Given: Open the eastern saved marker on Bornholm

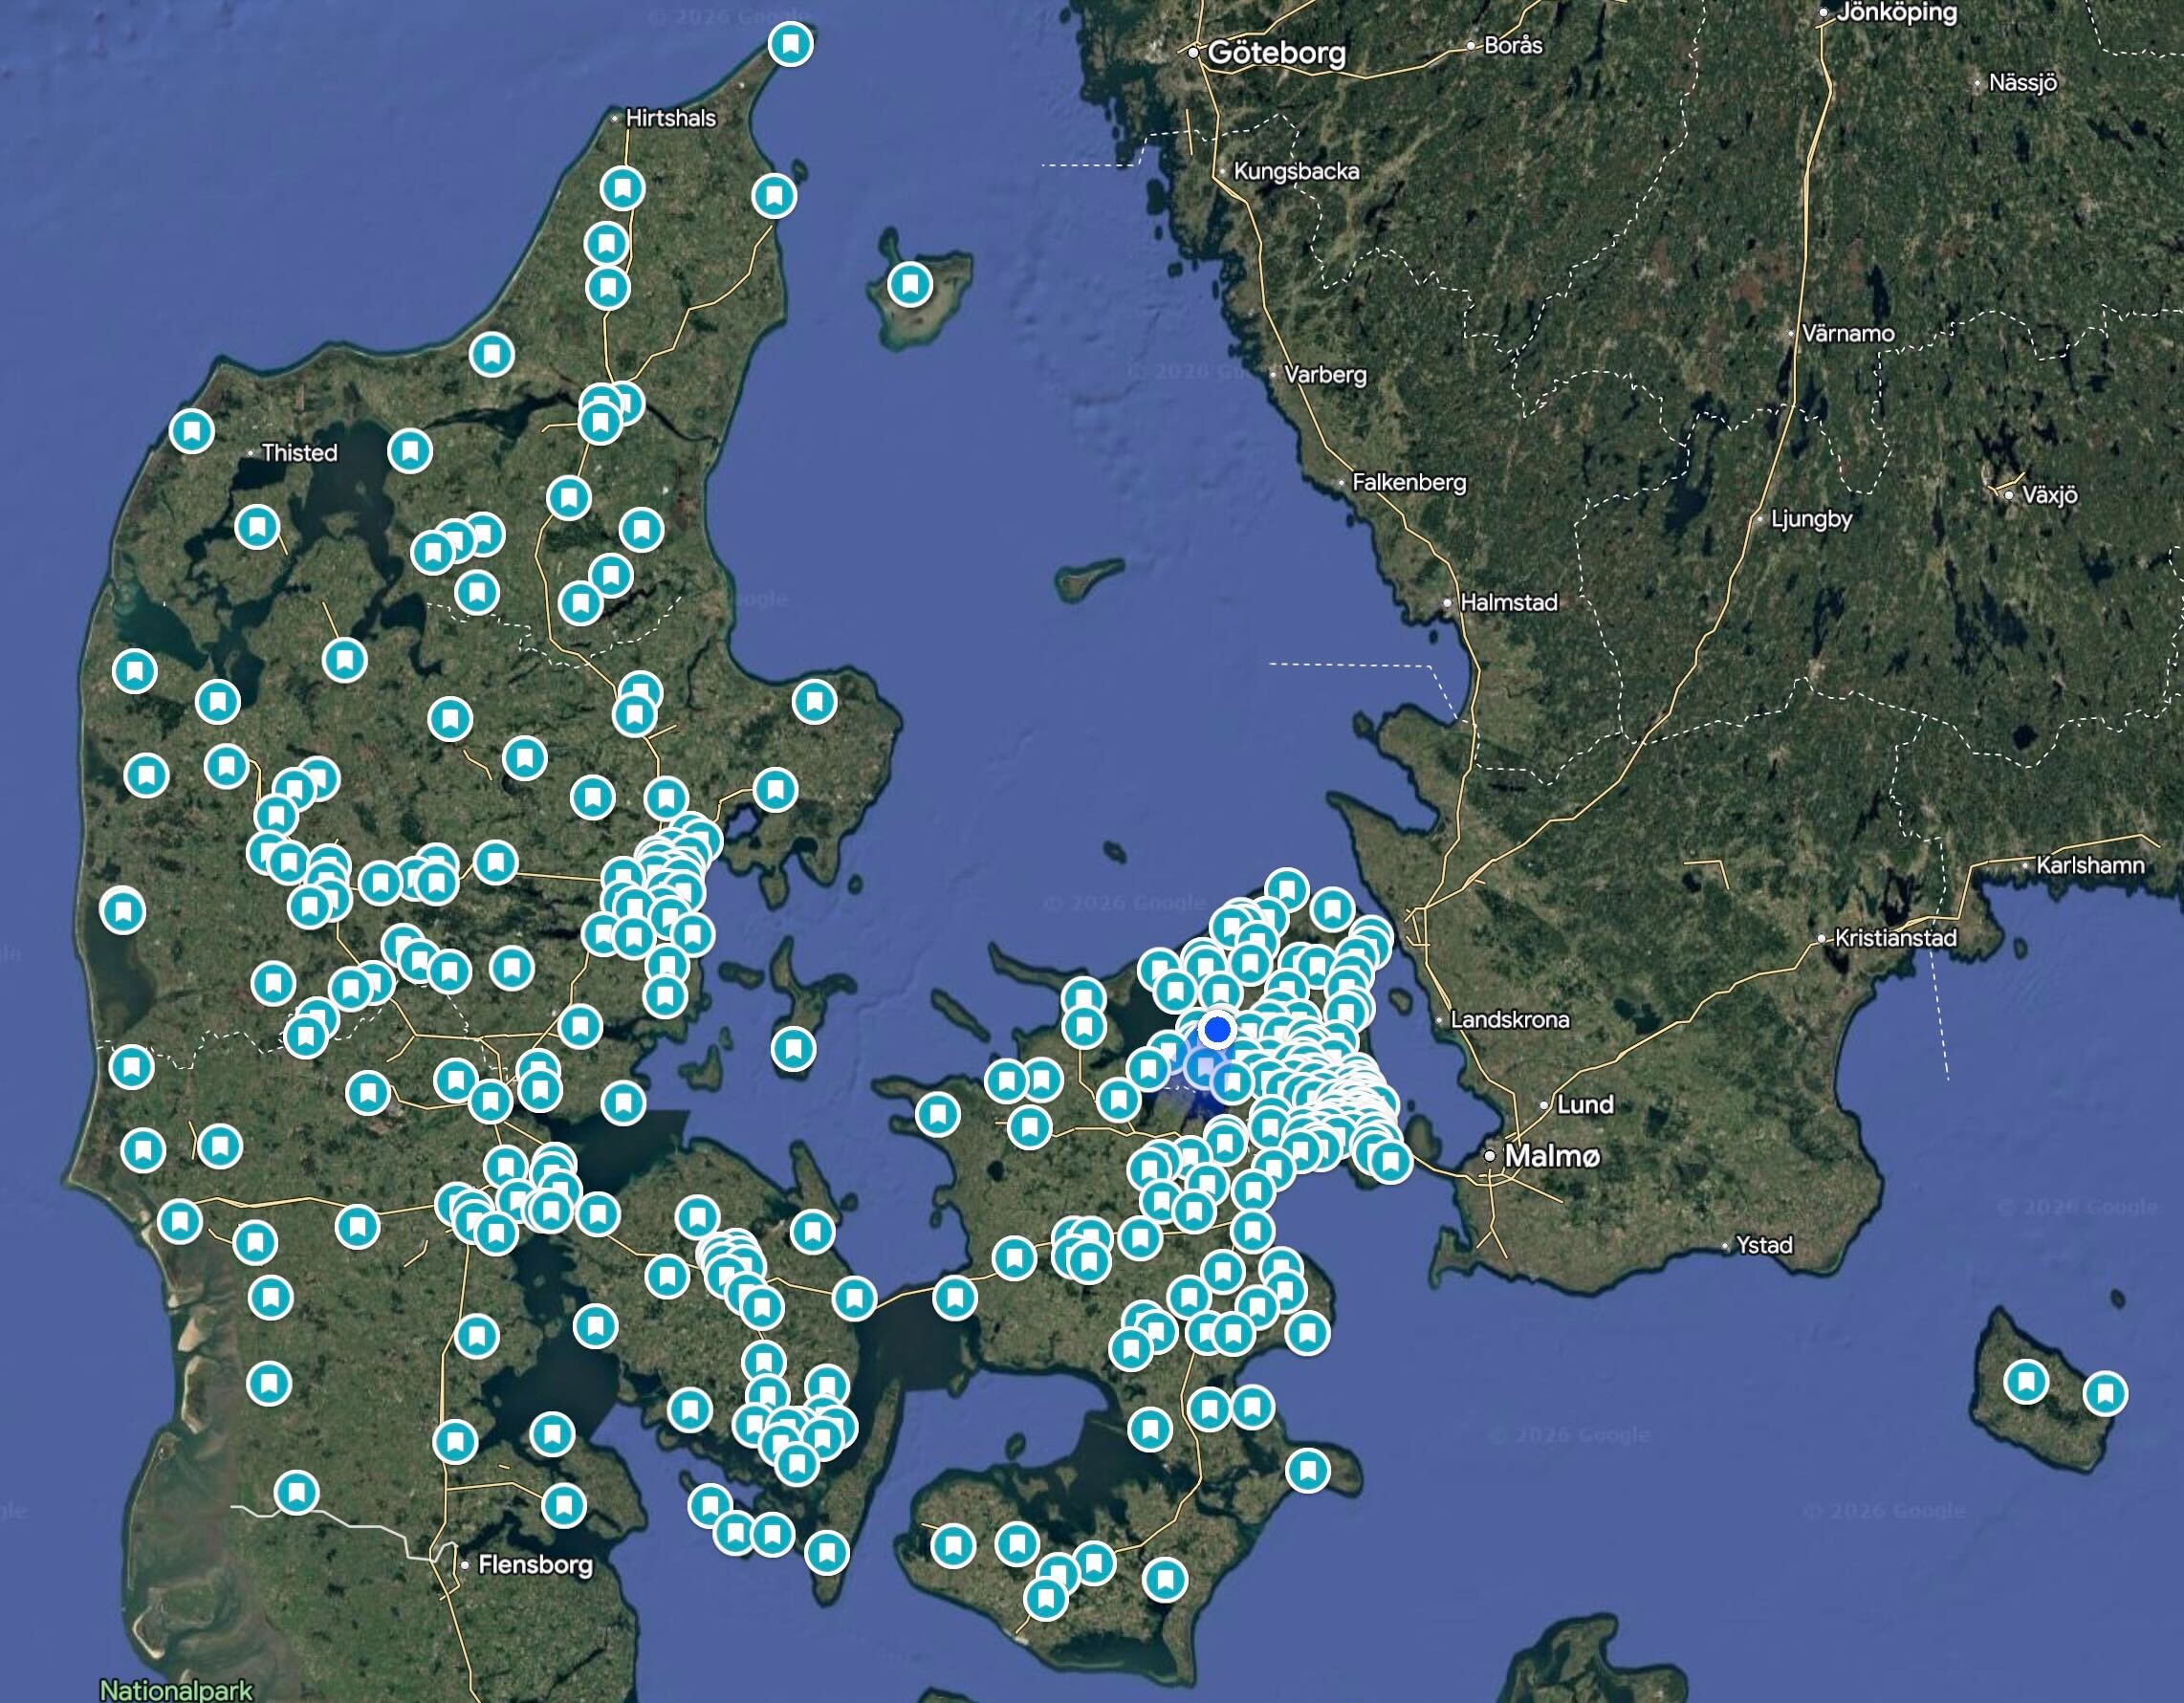Looking at the screenshot, I should click(2105, 1393).
